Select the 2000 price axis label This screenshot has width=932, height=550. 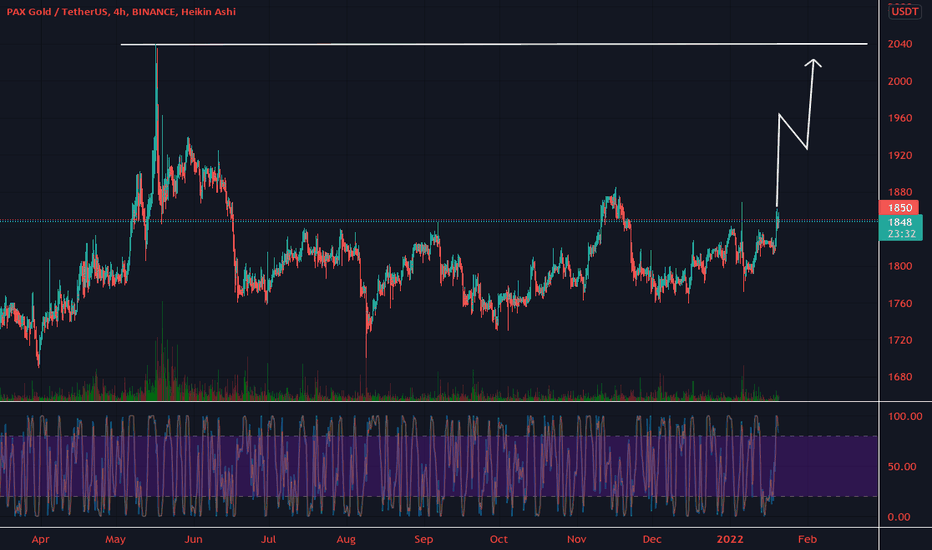899,81
